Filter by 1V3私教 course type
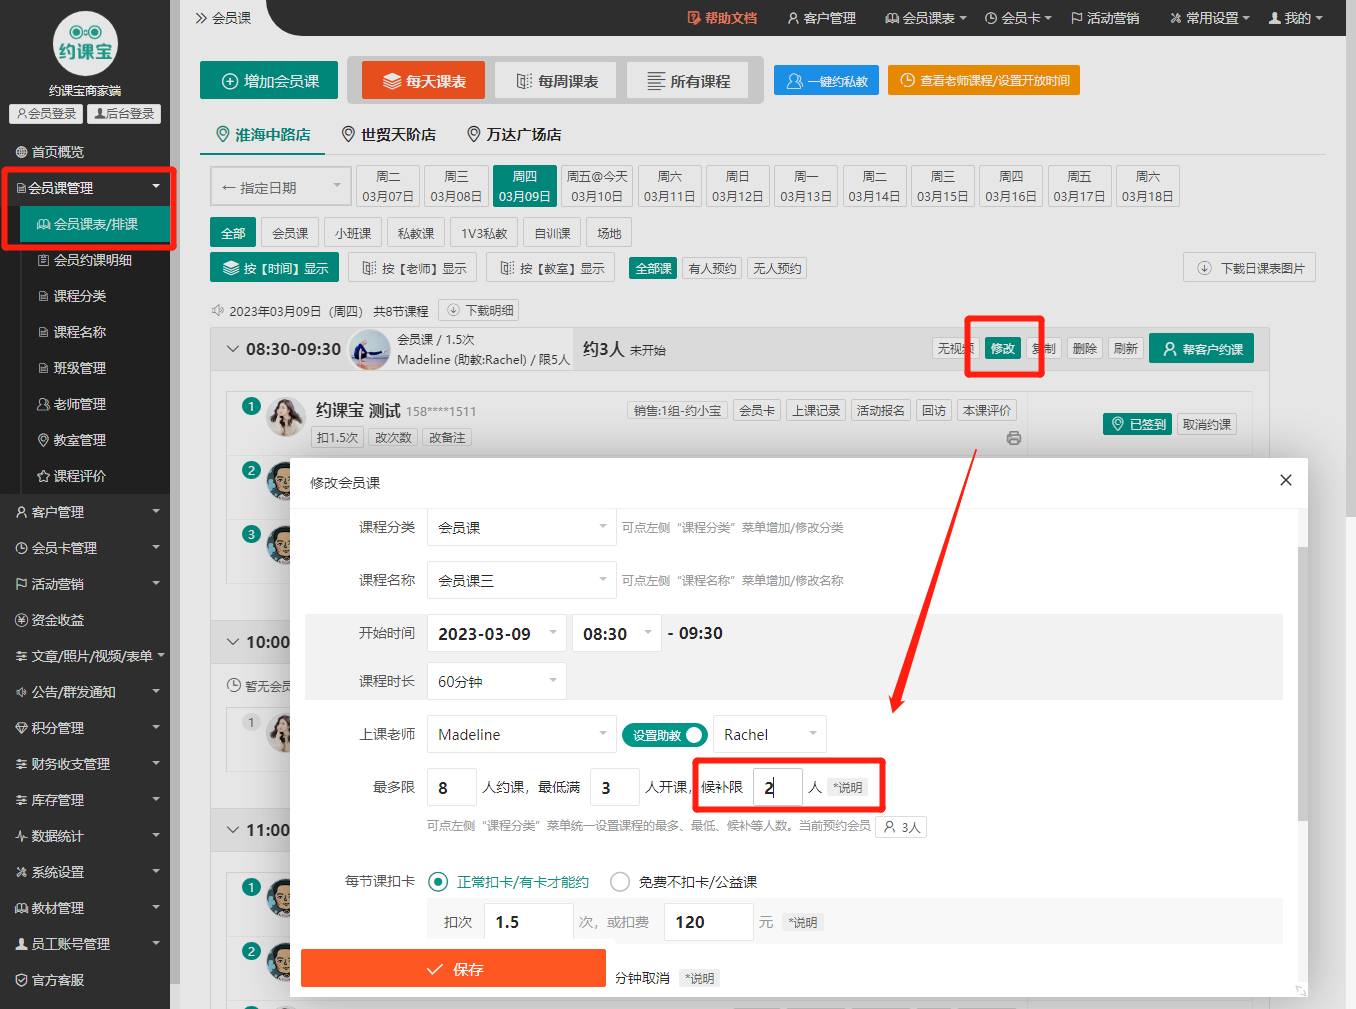This screenshot has width=1356, height=1009. coord(484,233)
